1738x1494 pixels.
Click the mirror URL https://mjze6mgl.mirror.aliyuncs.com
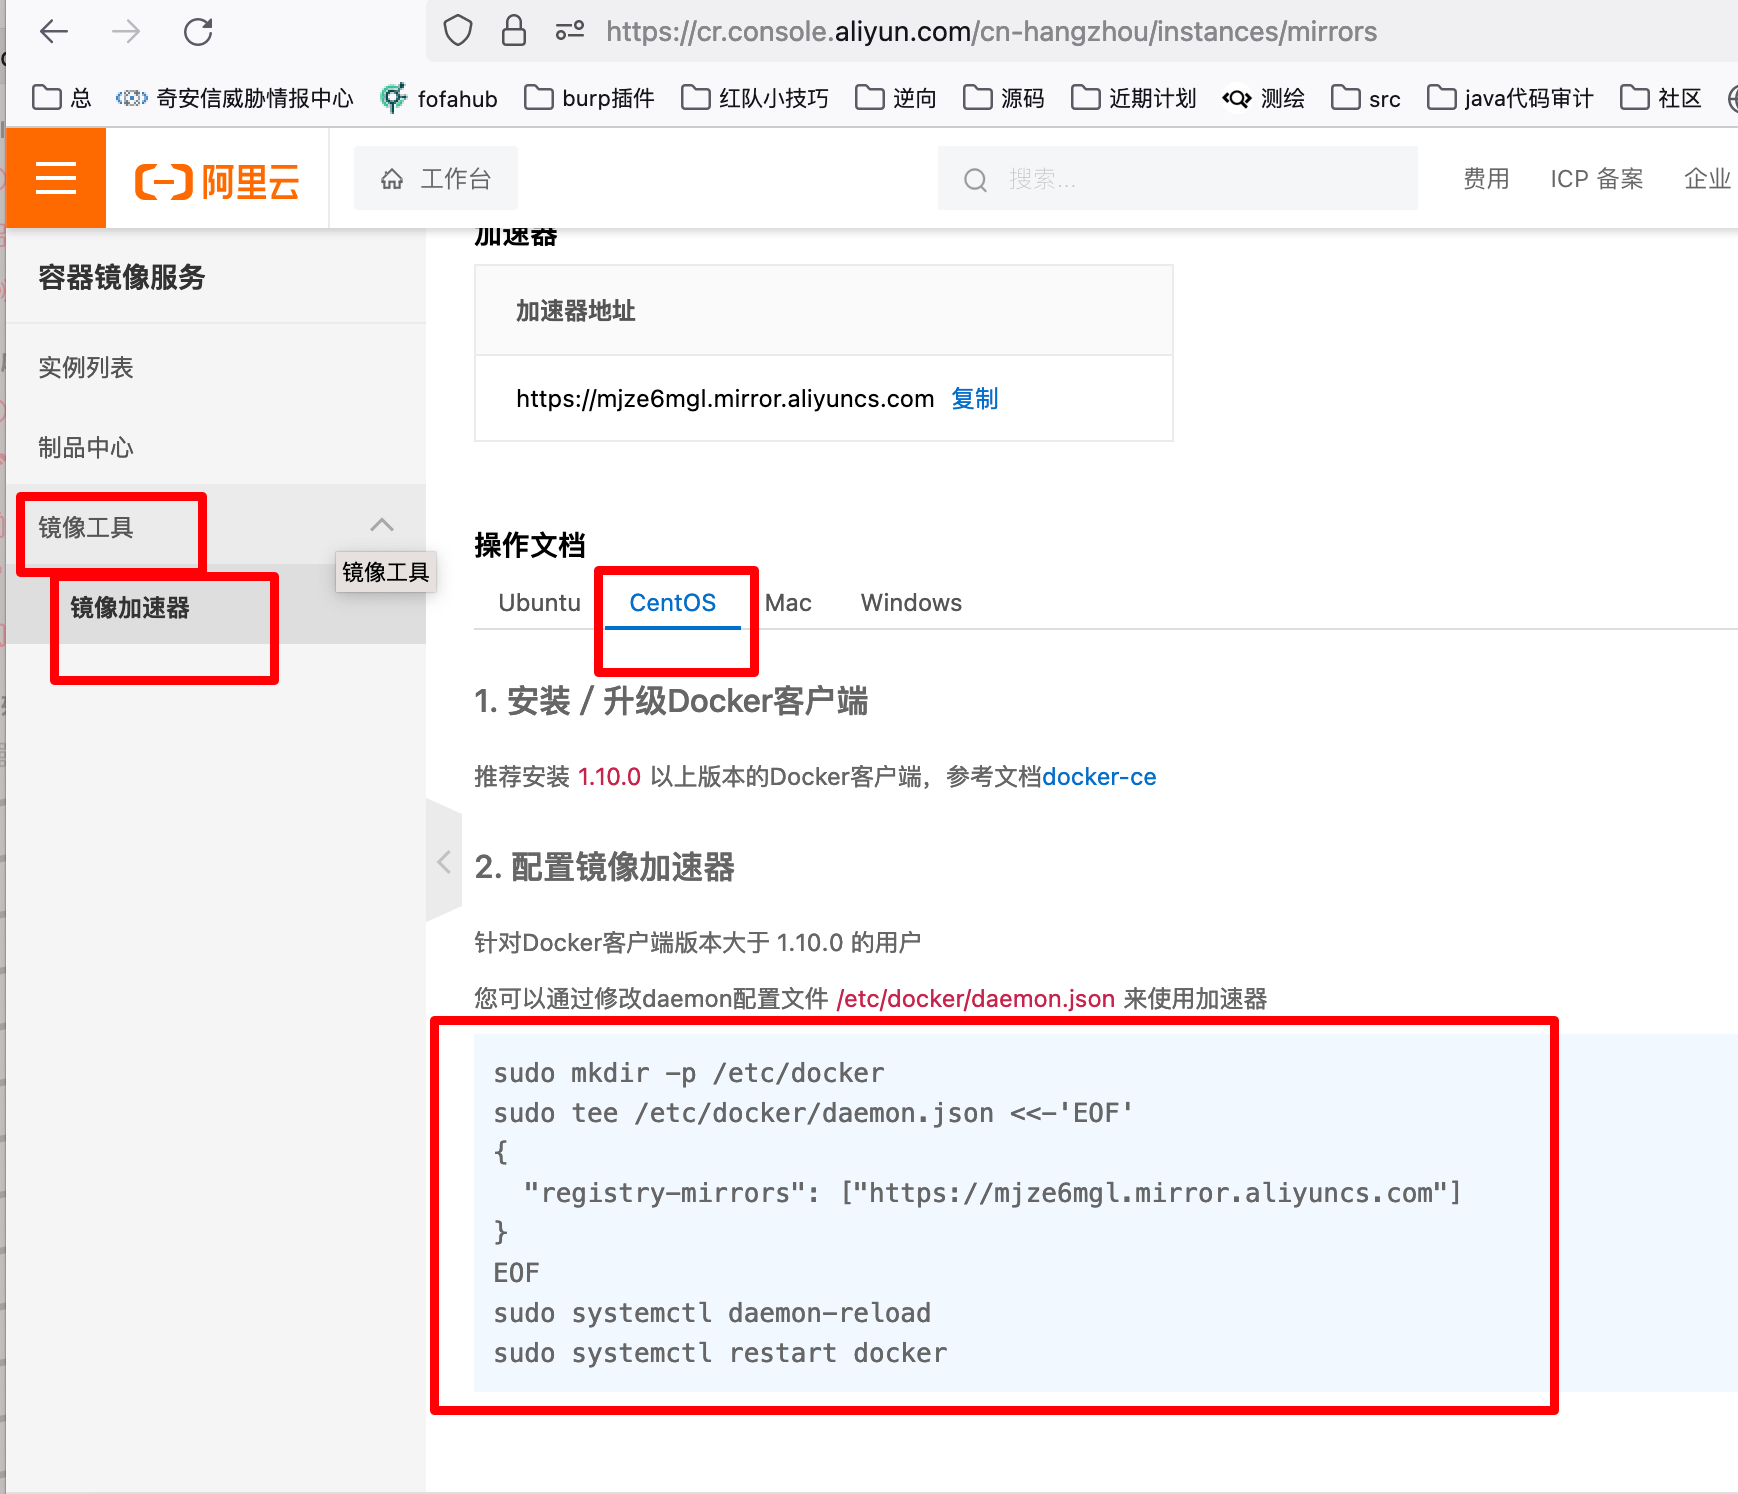[x=725, y=398]
